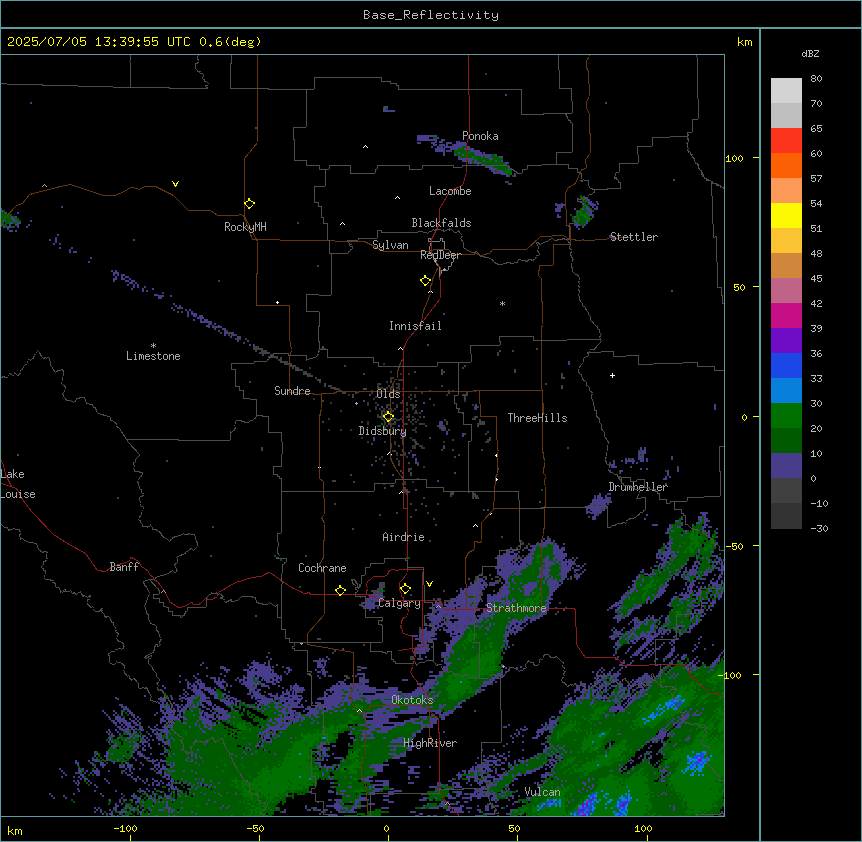Click the white asterisk east of Innisfail

[502, 304]
